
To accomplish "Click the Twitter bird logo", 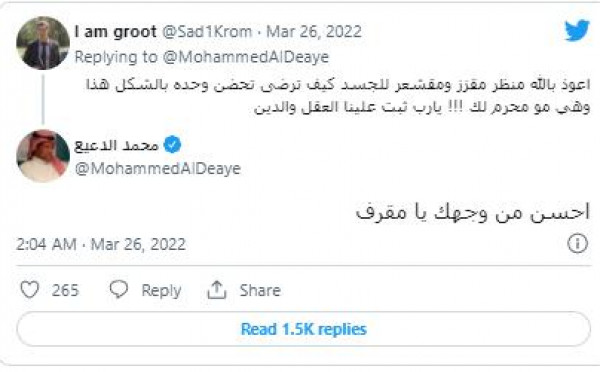I will pos(577,30).
